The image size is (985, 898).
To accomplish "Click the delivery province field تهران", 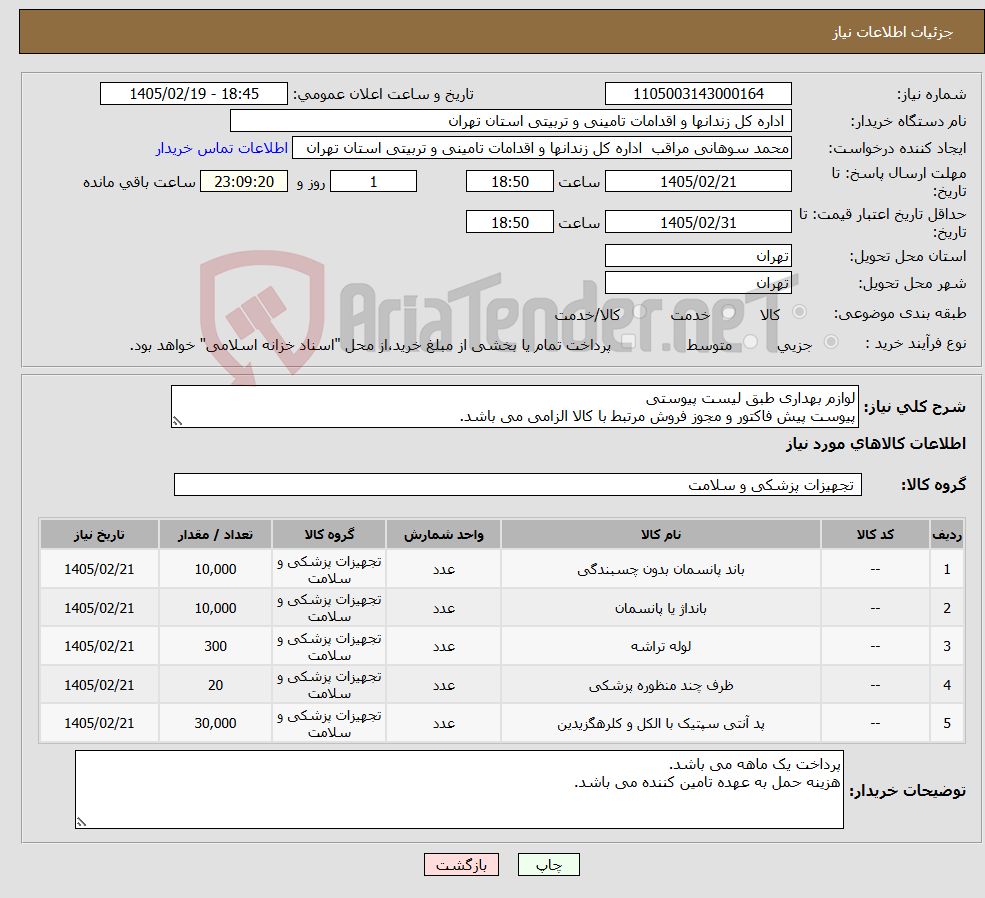I will click(698, 256).
